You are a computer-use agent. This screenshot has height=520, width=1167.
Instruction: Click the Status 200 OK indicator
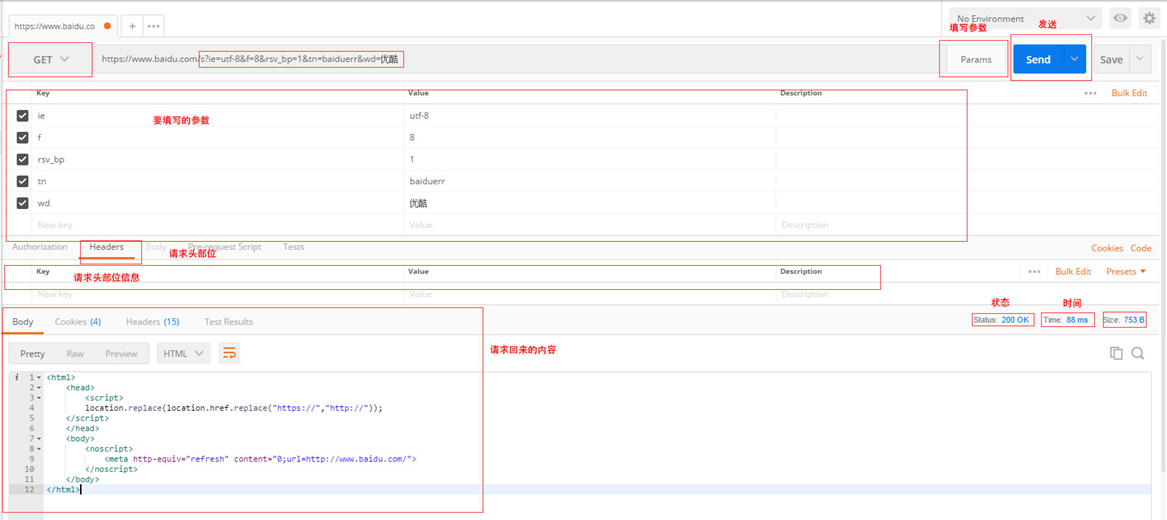click(1002, 320)
